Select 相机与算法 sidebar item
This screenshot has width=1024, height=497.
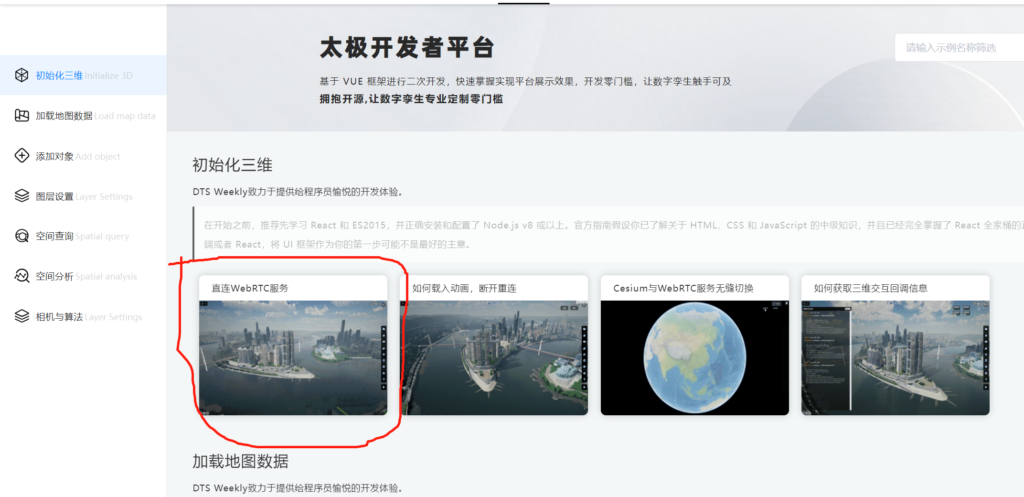[x=83, y=317]
